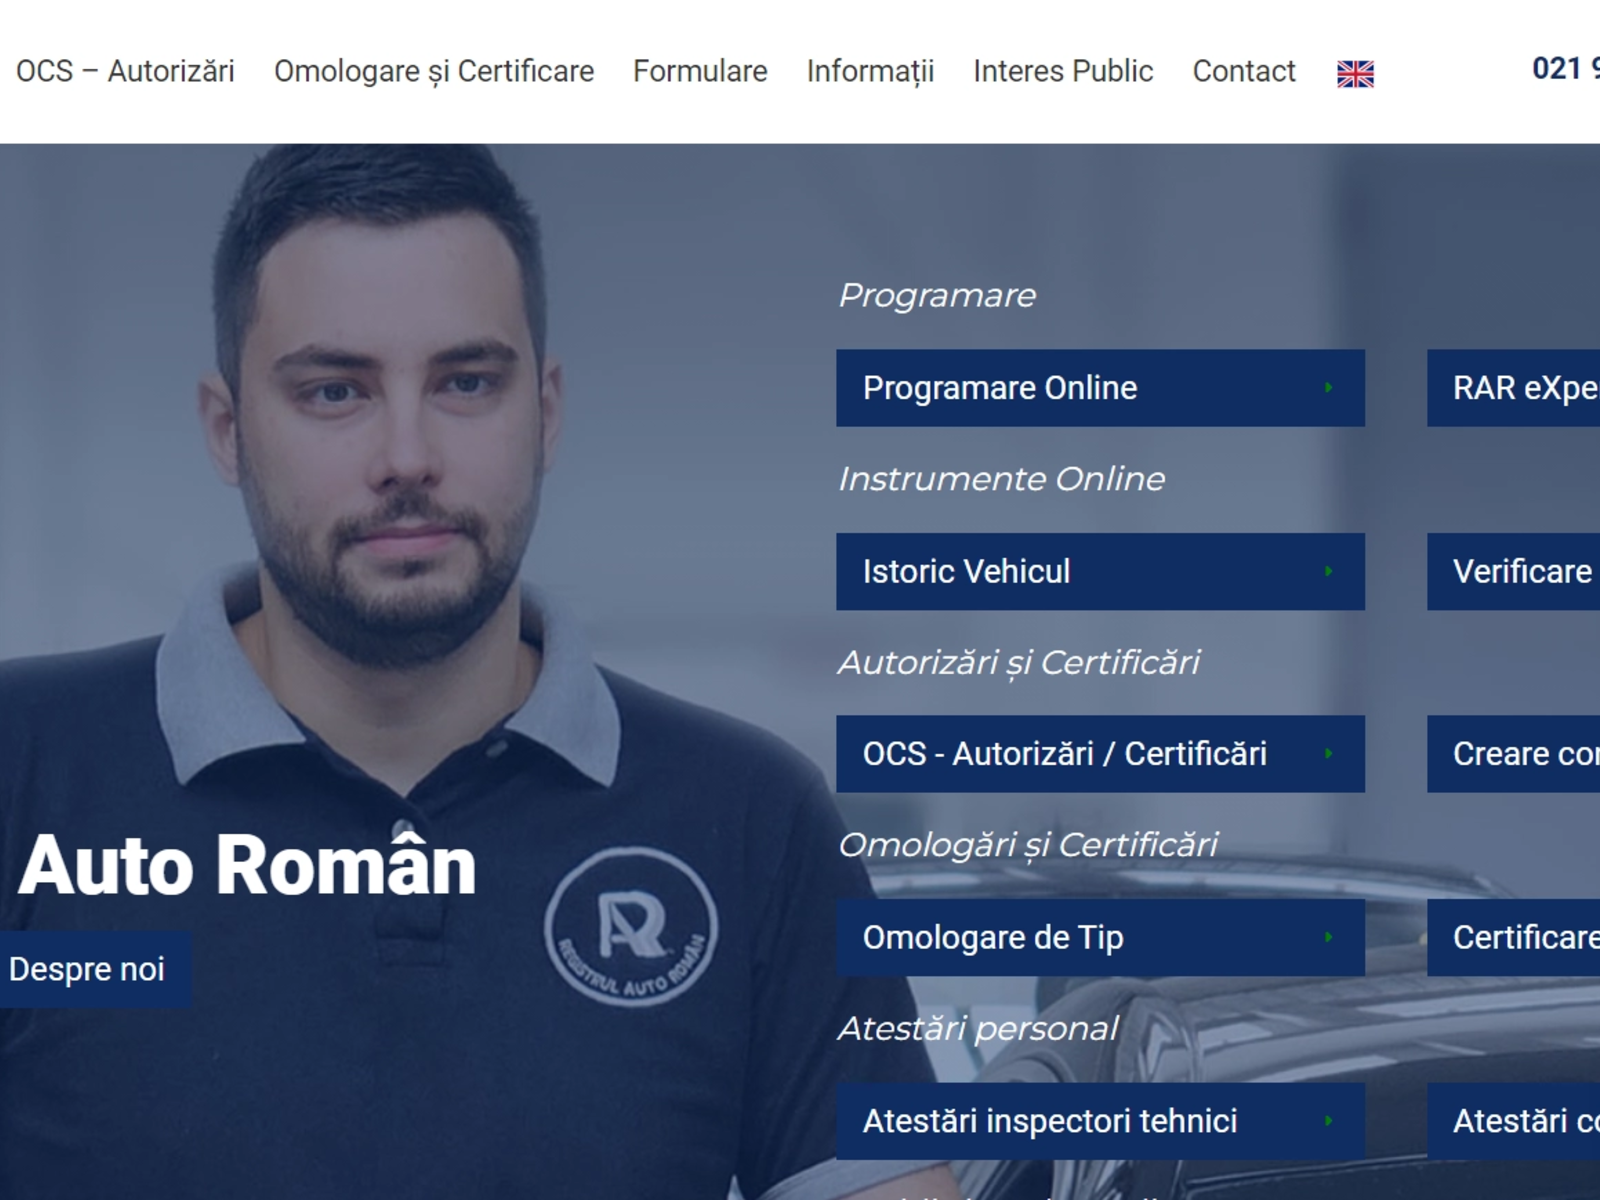
Task: Call the 021 phone number link
Action: [x=1565, y=69]
